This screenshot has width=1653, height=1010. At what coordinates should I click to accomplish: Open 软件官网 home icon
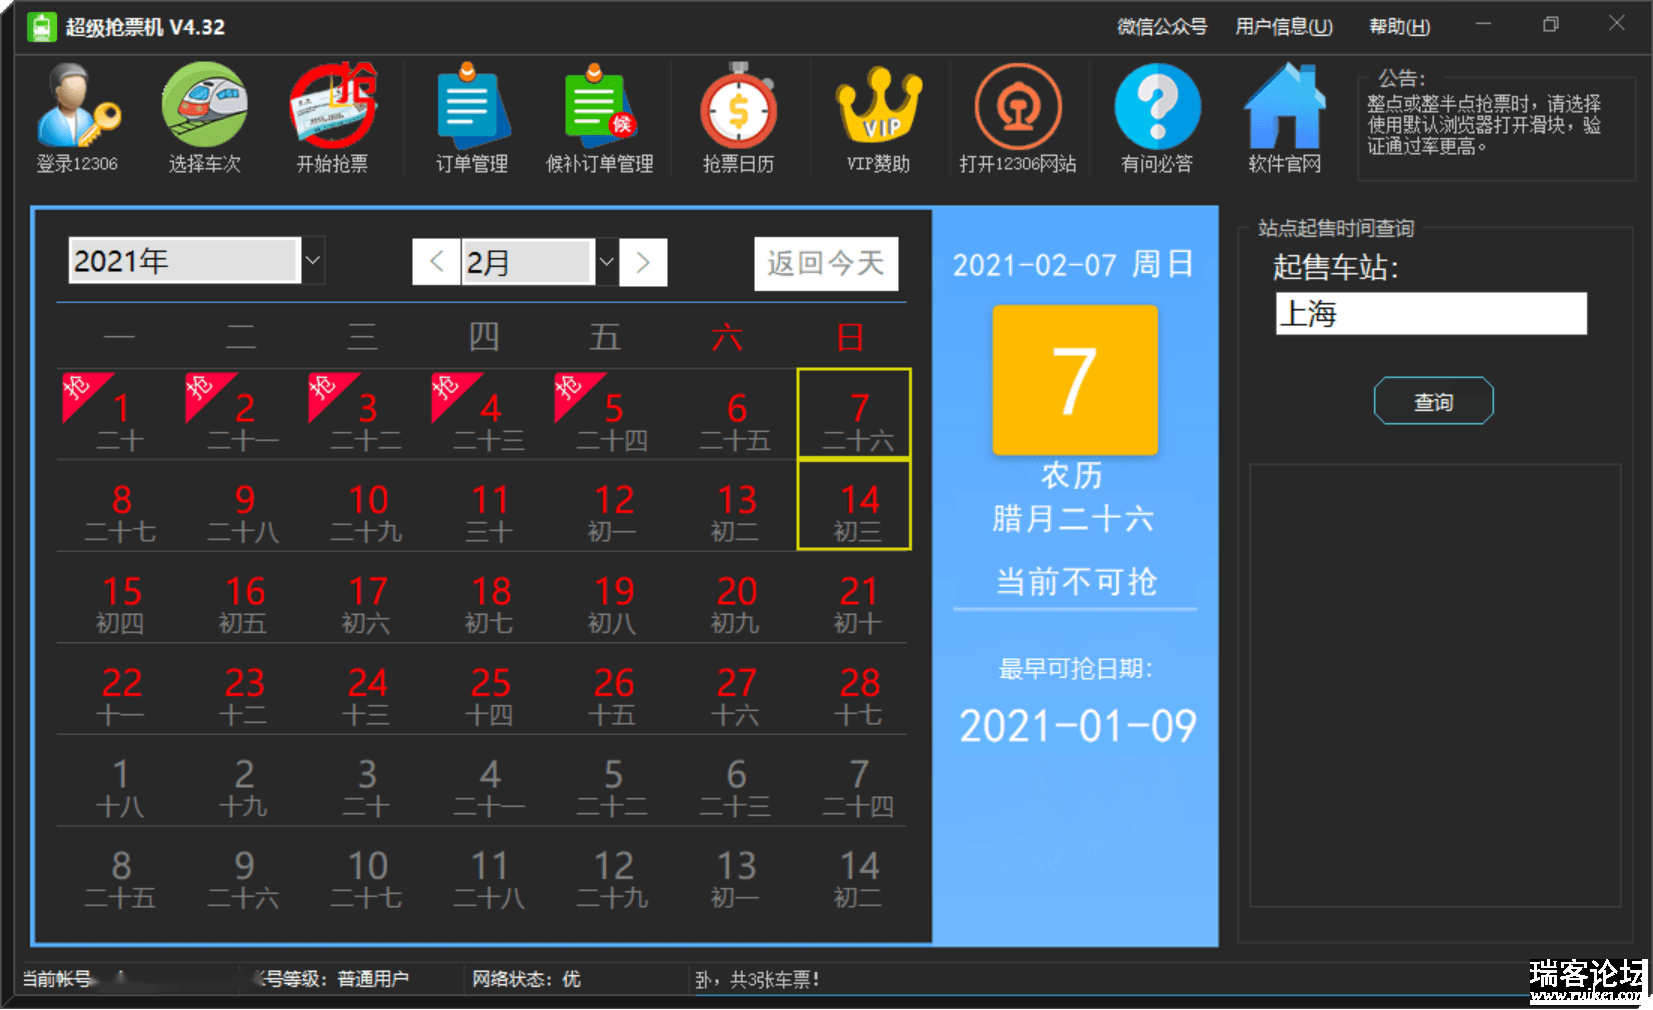[x=1285, y=118]
